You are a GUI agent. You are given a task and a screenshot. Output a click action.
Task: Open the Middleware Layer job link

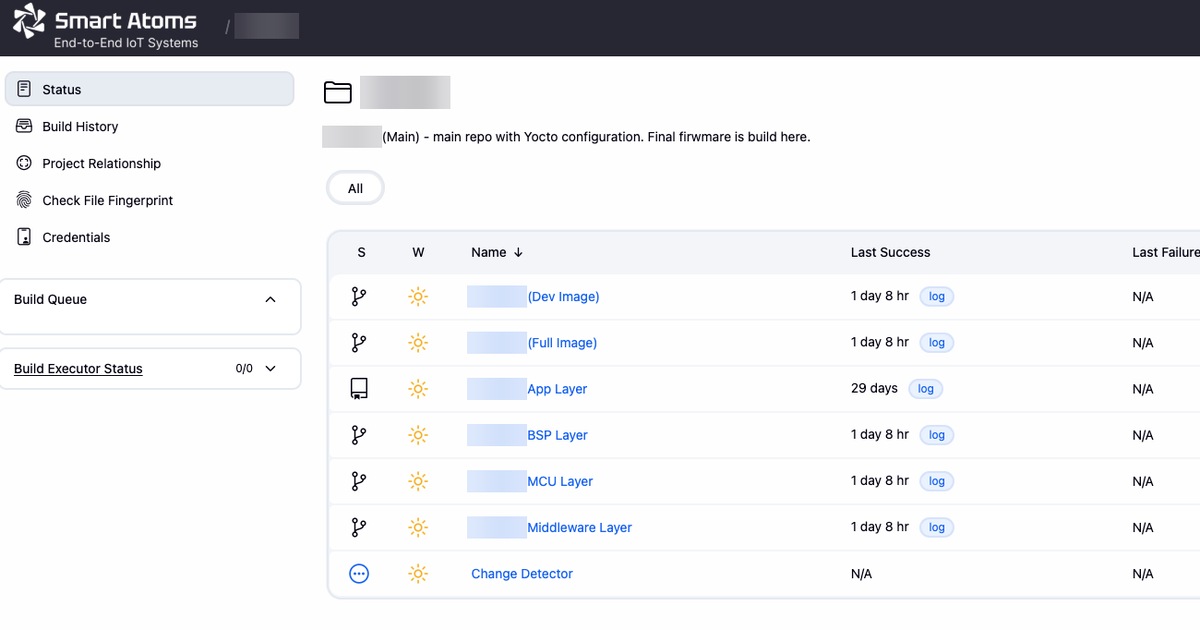pos(579,527)
